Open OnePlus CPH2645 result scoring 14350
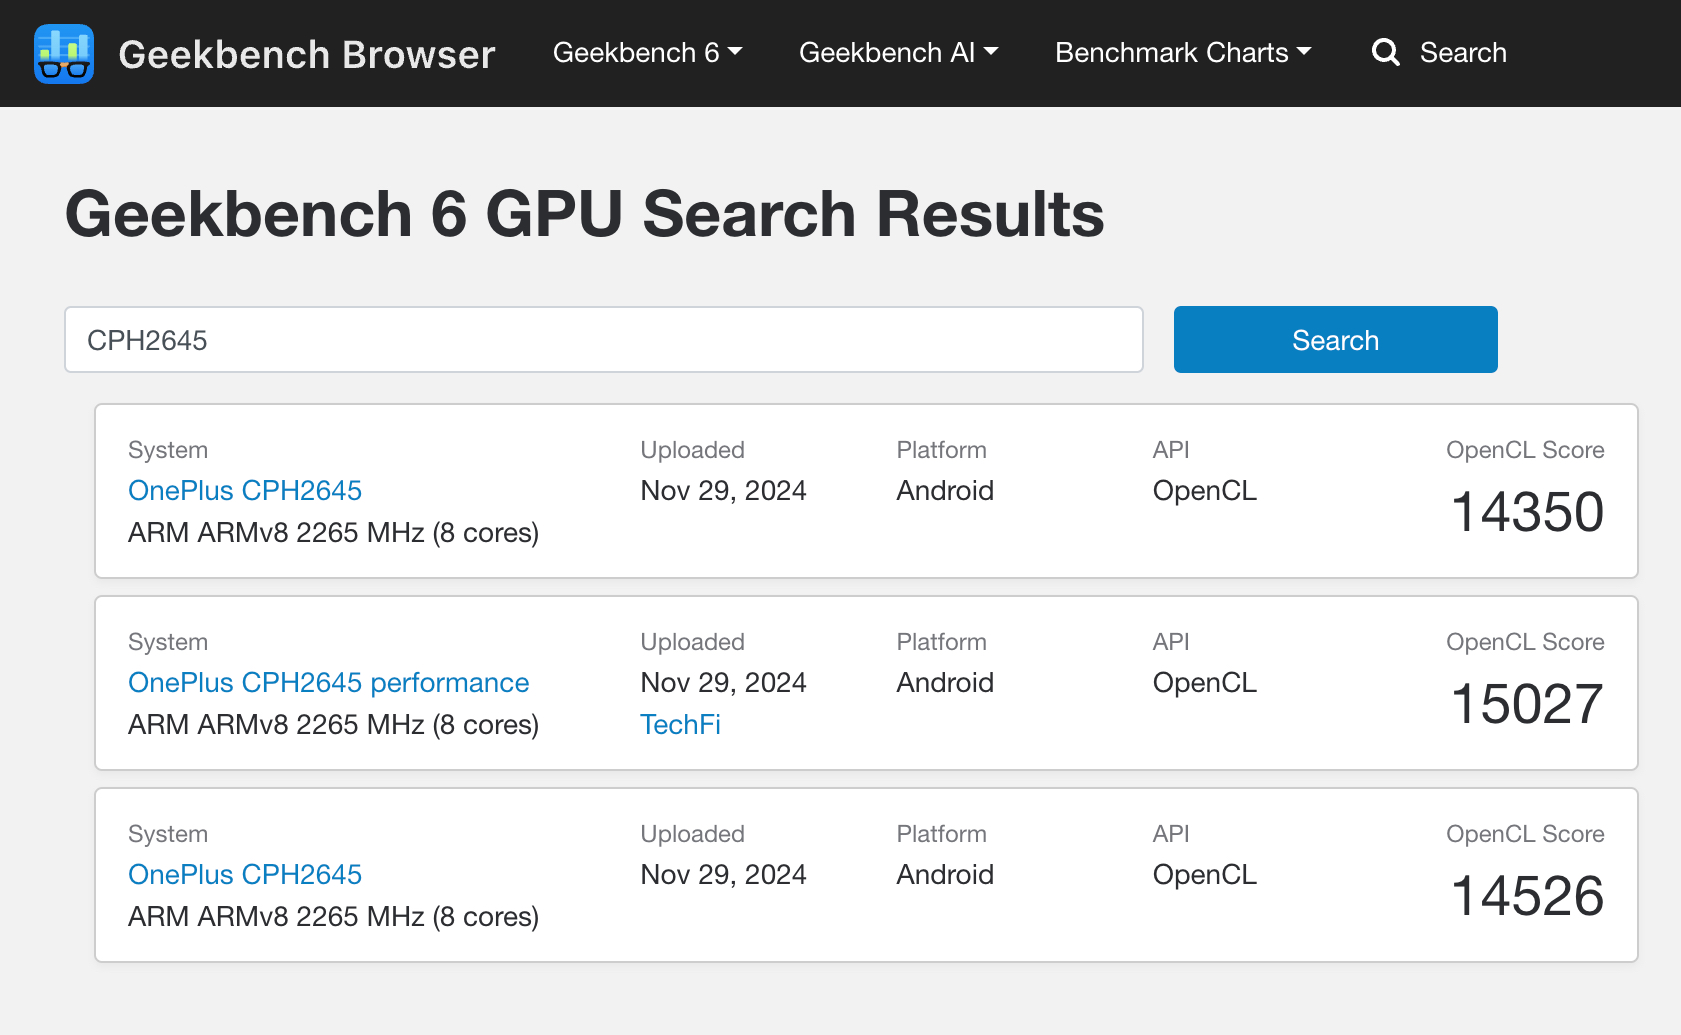The height and width of the screenshot is (1035, 1681). point(245,491)
